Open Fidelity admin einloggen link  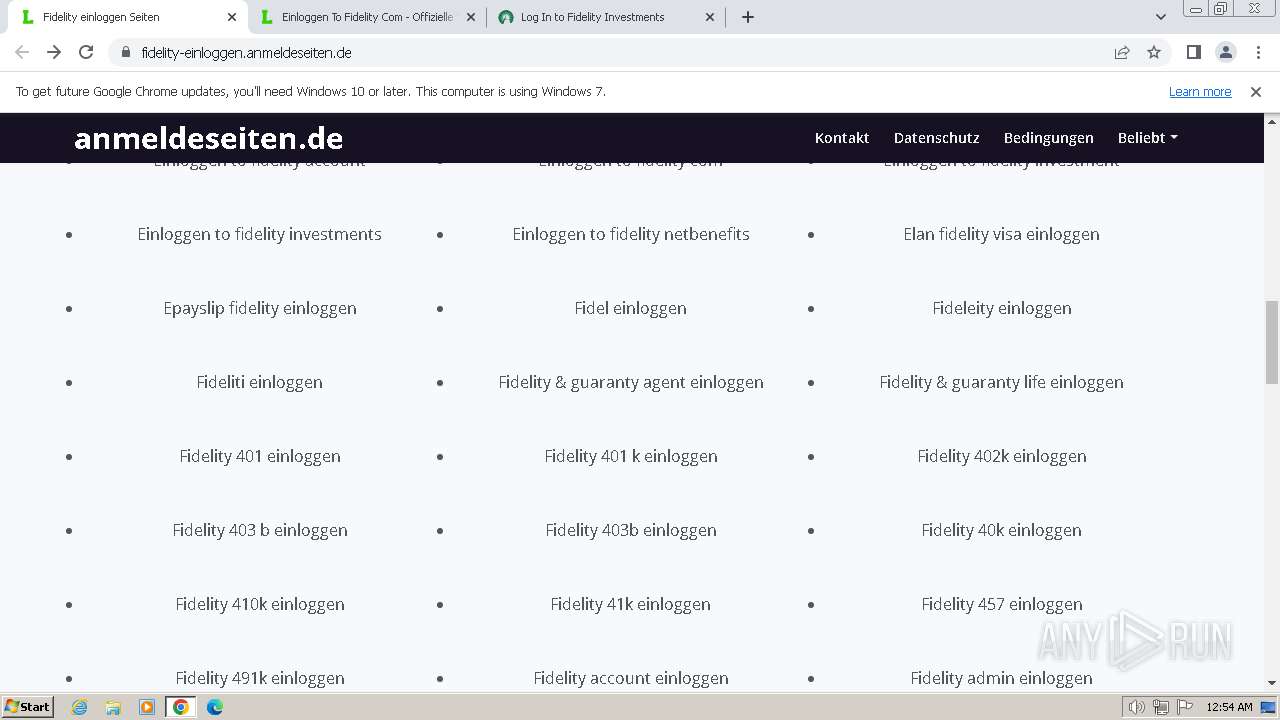click(x=1002, y=678)
